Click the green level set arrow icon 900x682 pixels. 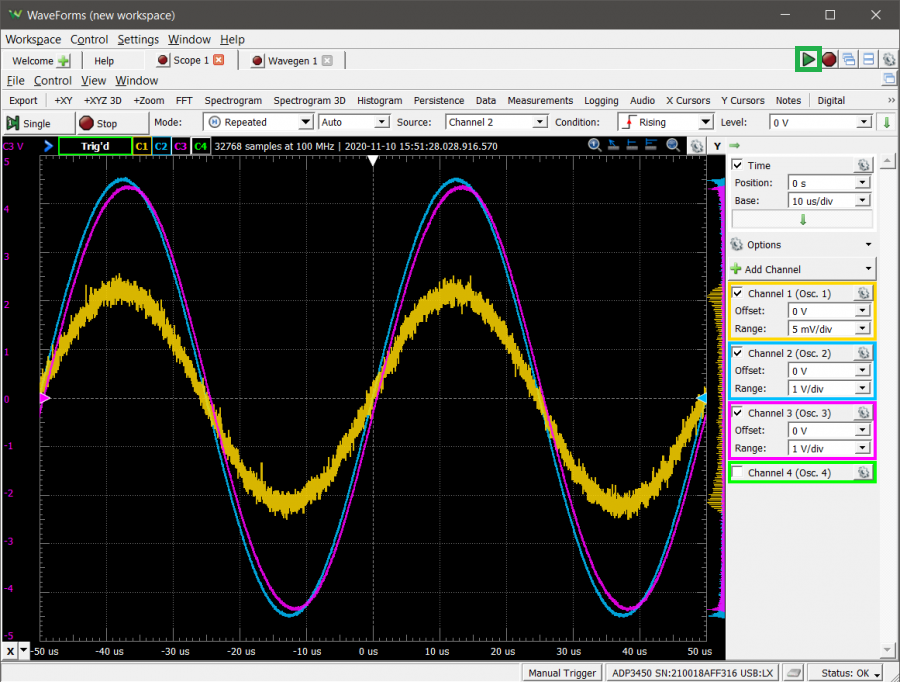tap(887, 122)
